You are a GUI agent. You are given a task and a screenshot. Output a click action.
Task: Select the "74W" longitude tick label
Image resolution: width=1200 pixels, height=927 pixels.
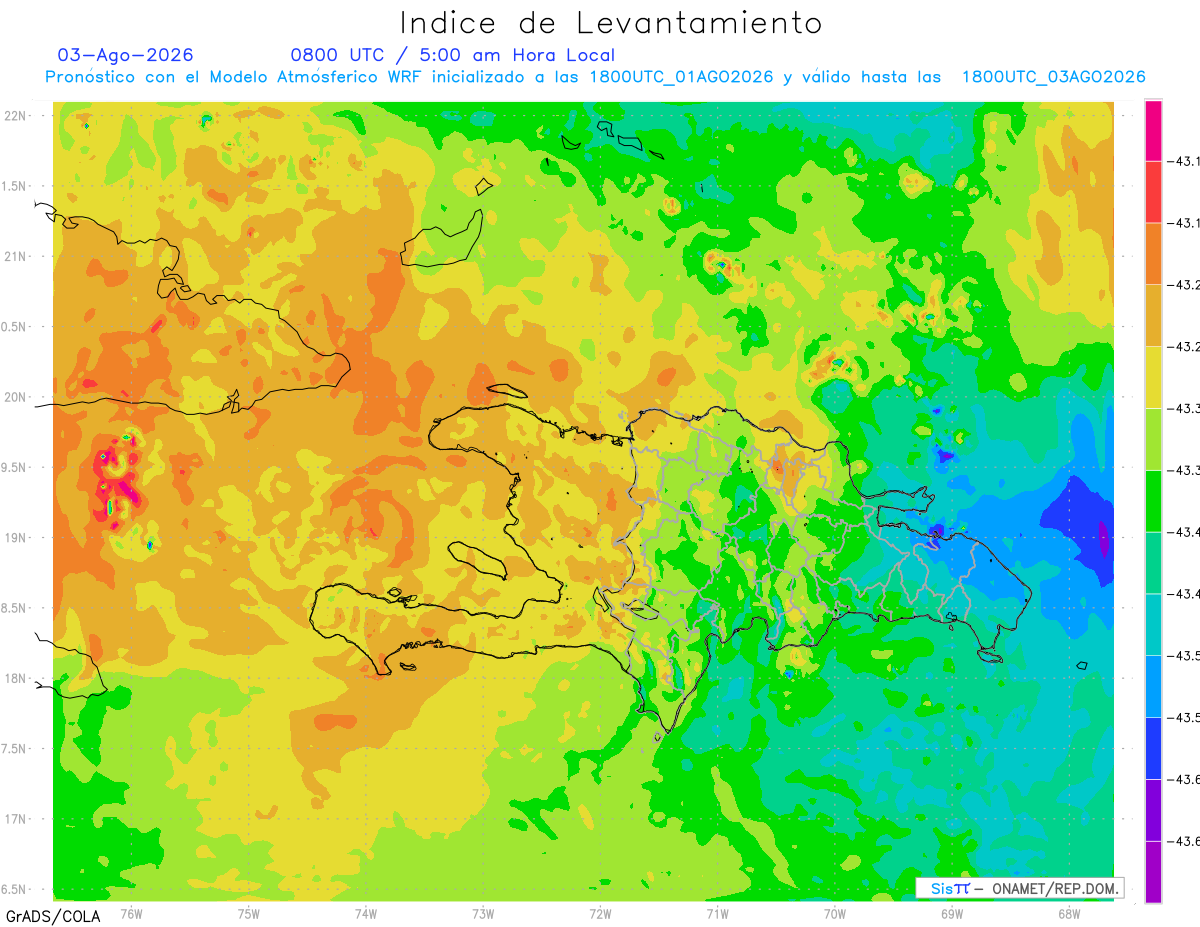pos(366,914)
